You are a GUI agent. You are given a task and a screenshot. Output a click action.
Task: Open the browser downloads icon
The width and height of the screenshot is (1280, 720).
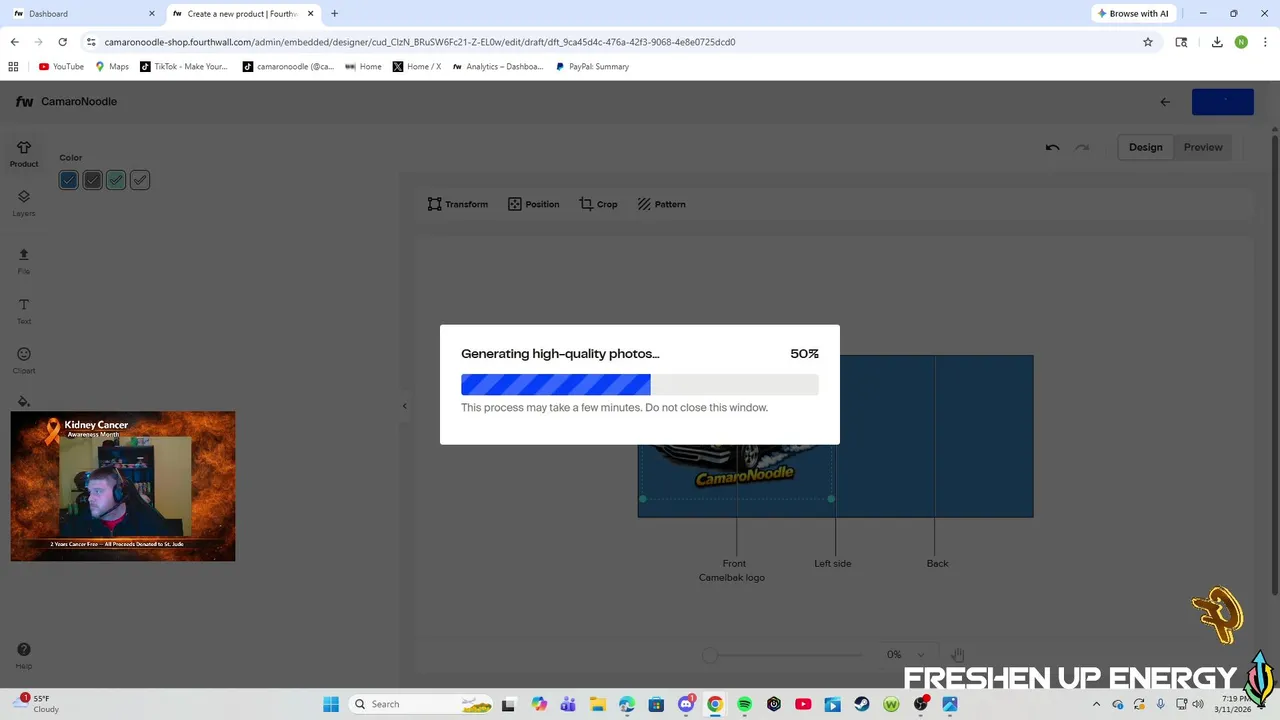(x=1217, y=42)
